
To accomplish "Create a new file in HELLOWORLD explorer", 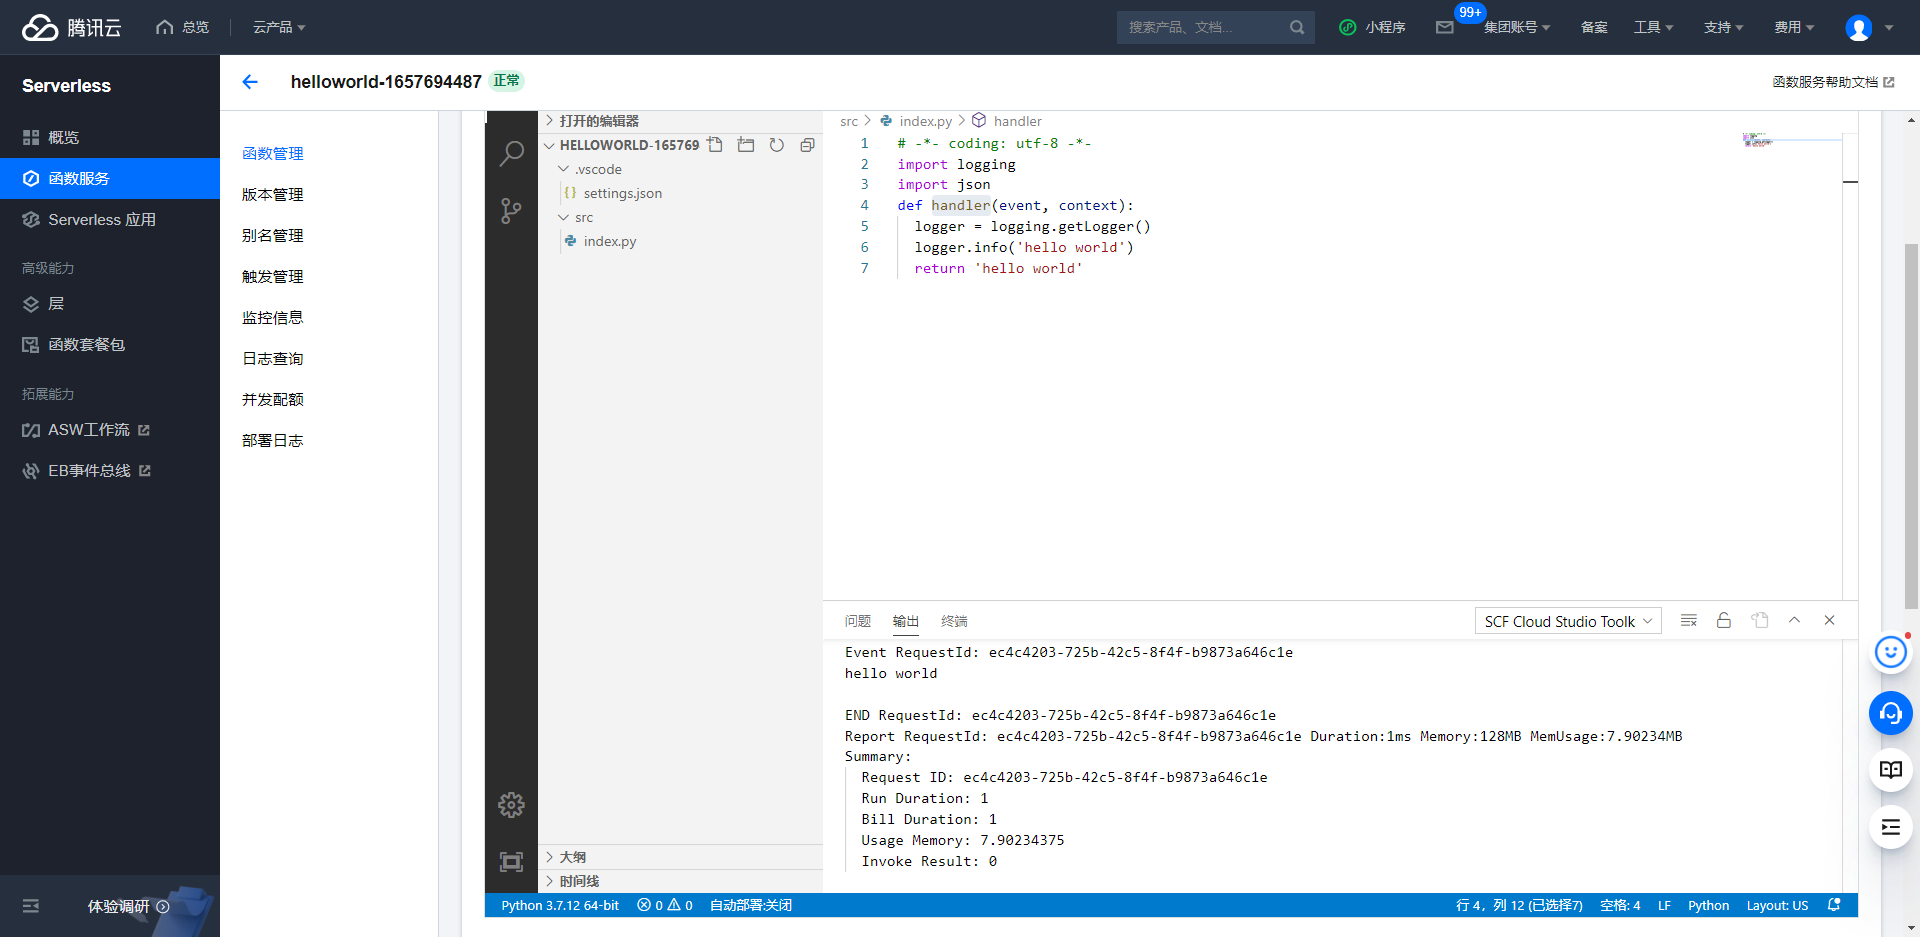I will pyautogui.click(x=715, y=145).
